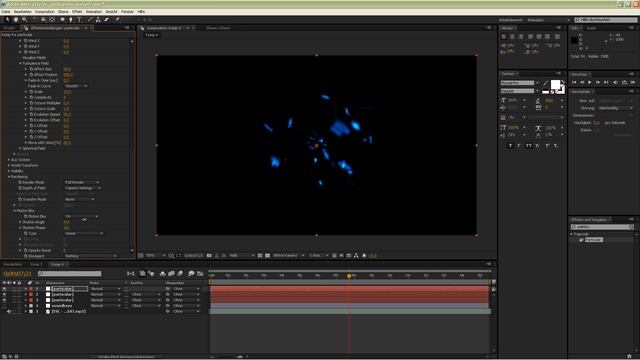Image resolution: width=640 pixels, height=360 pixels.
Task: Open Komposition menu
Action: pyautogui.click(x=44, y=11)
